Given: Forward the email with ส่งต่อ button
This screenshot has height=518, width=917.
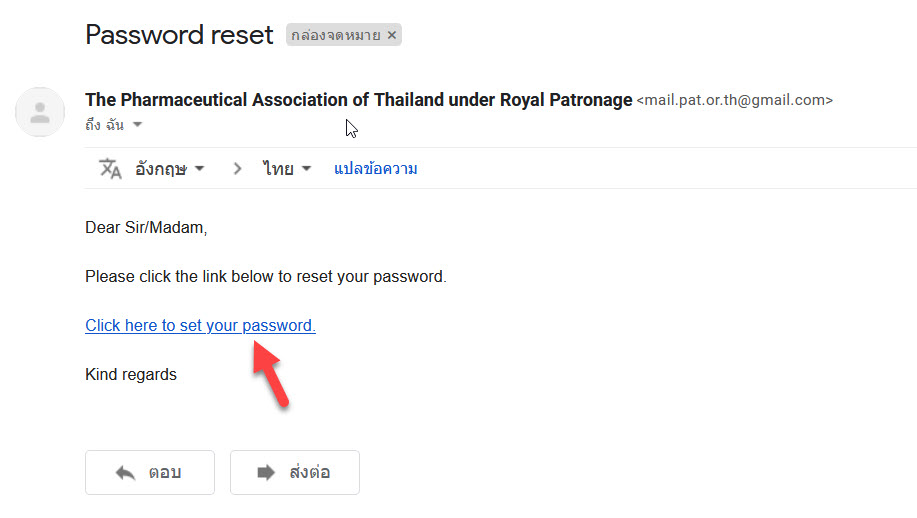Looking at the screenshot, I should [x=295, y=472].
